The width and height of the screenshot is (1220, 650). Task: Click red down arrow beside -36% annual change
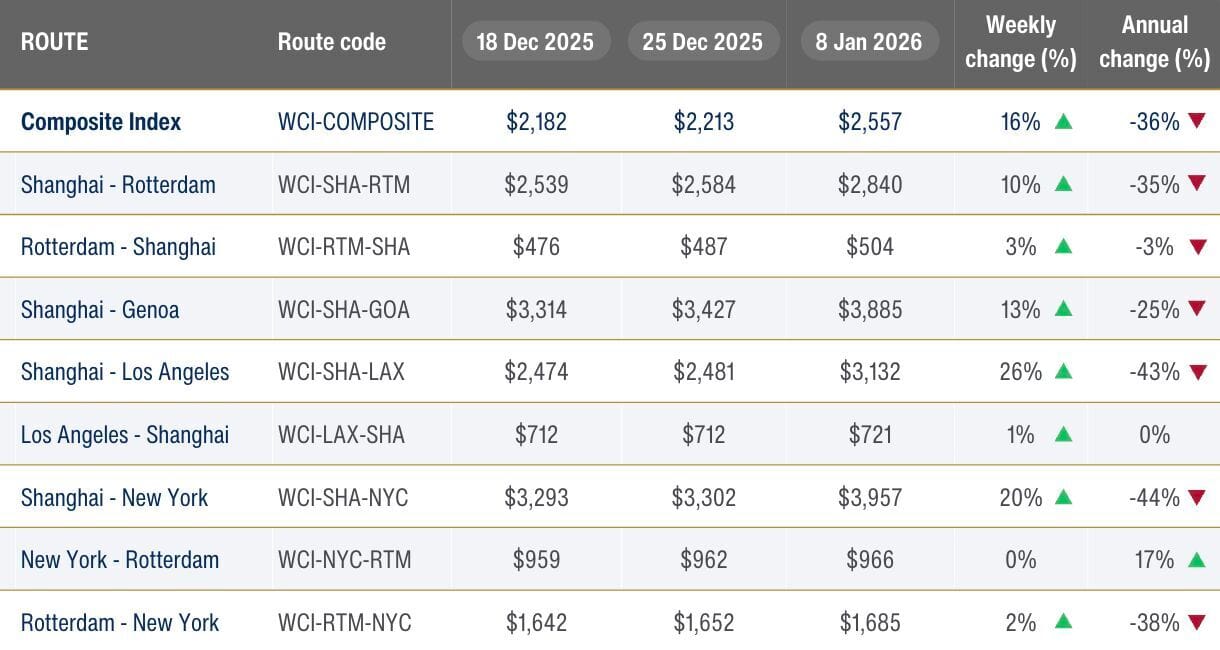point(1196,122)
